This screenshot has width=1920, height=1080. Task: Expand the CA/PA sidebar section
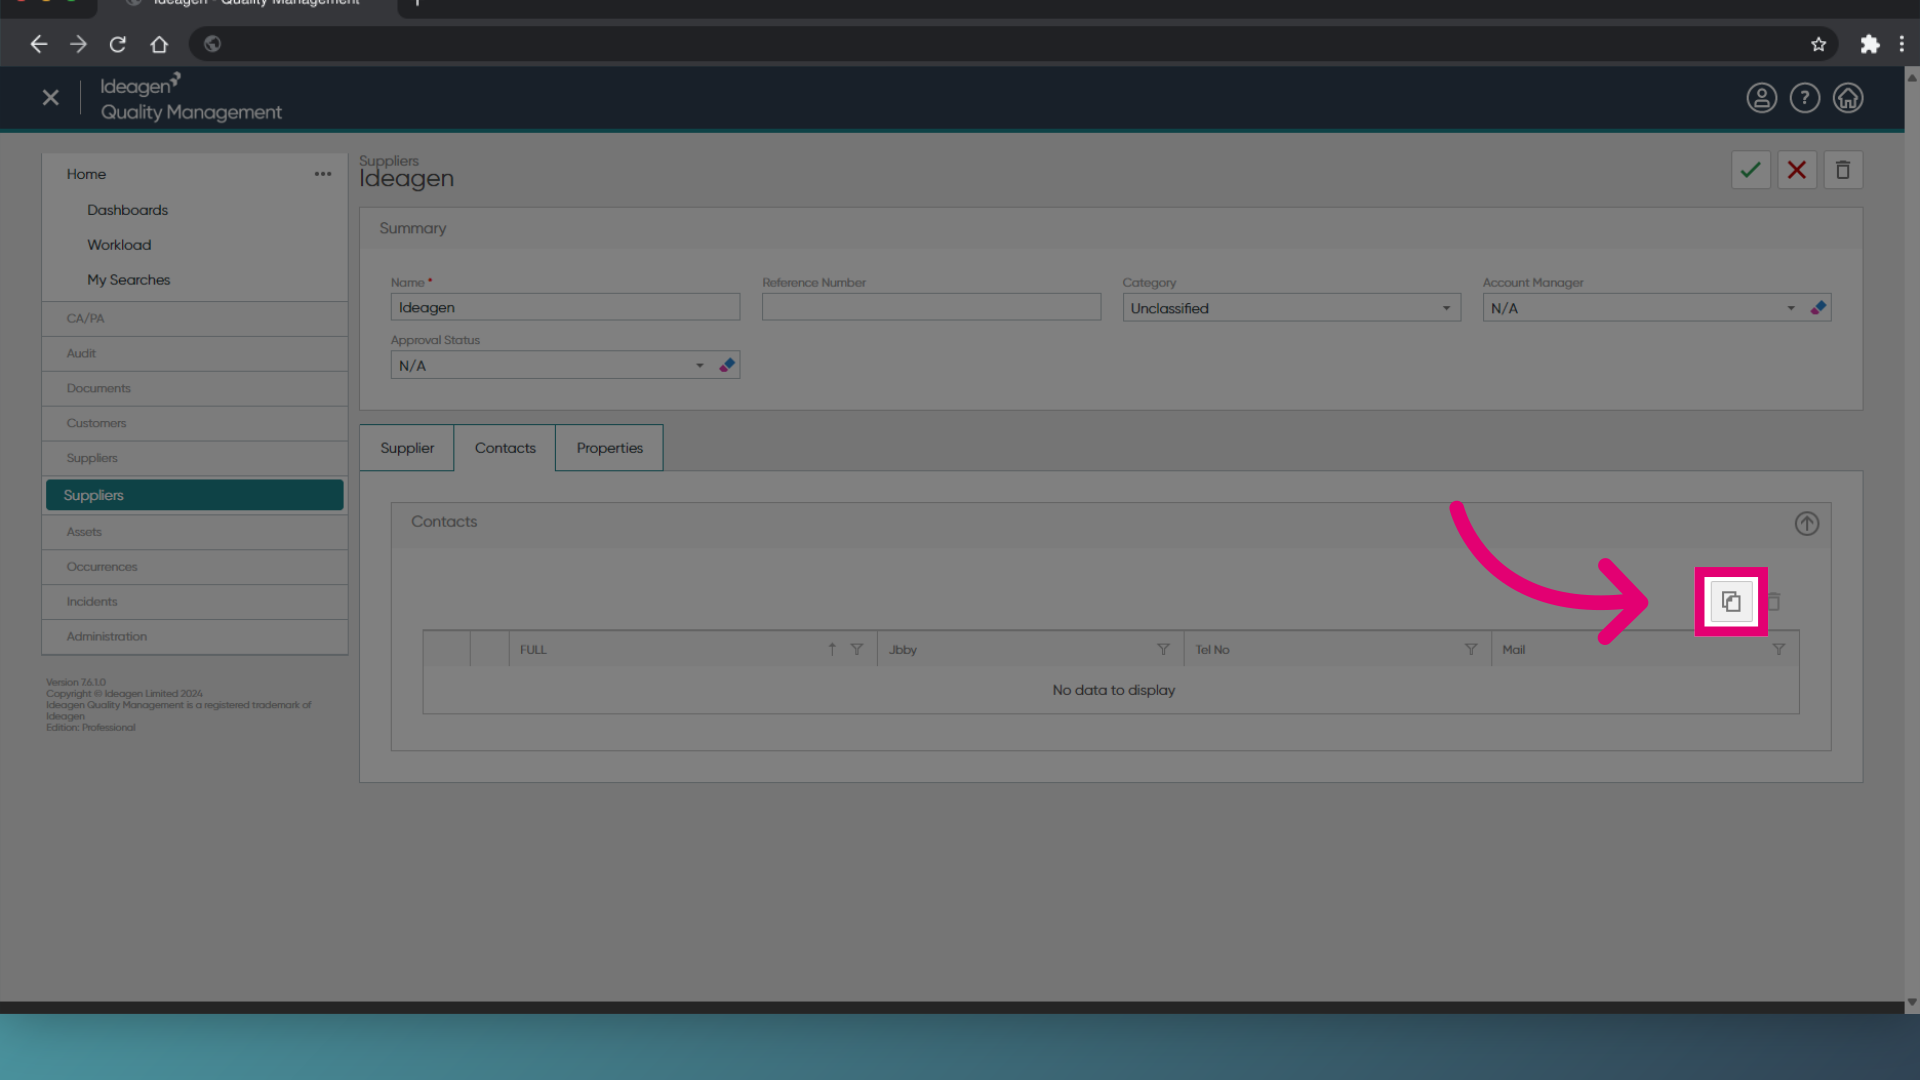click(x=195, y=319)
